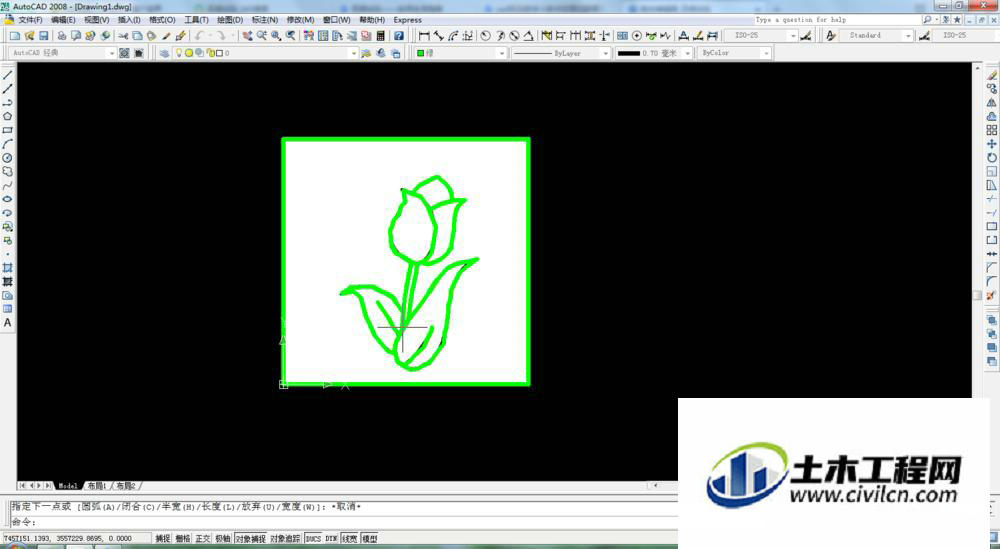
Task: Click the Help question mark icon
Action: coord(399,36)
